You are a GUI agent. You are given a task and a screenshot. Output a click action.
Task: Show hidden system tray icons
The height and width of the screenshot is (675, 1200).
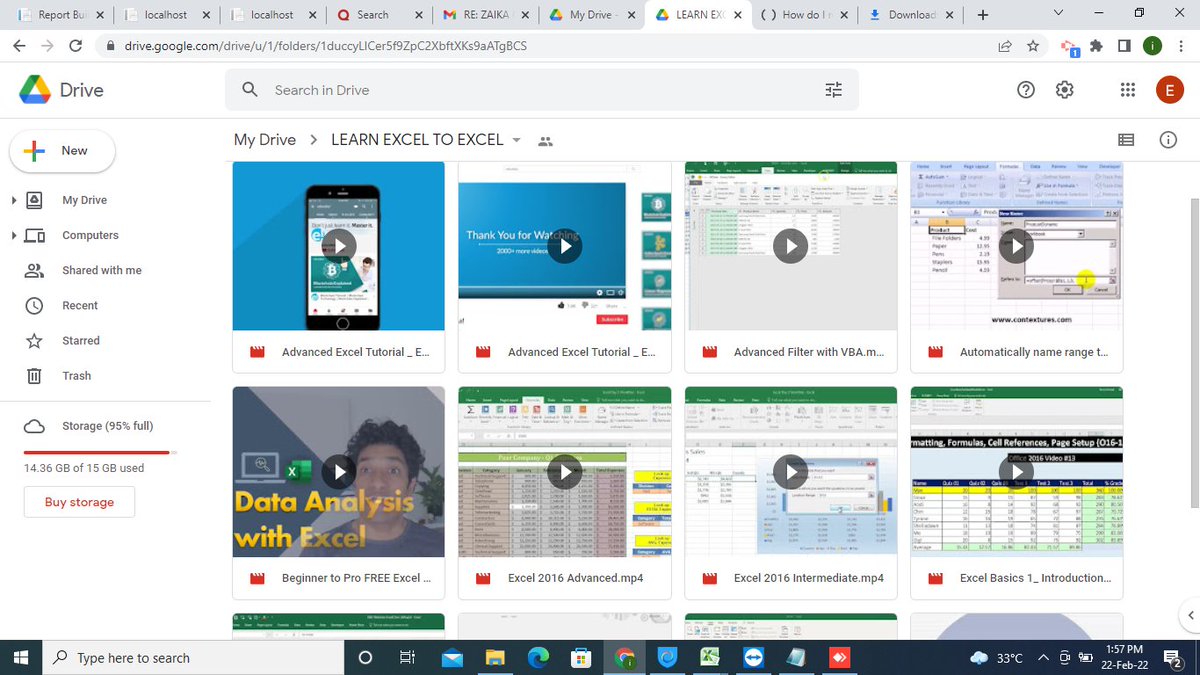pos(1043,657)
